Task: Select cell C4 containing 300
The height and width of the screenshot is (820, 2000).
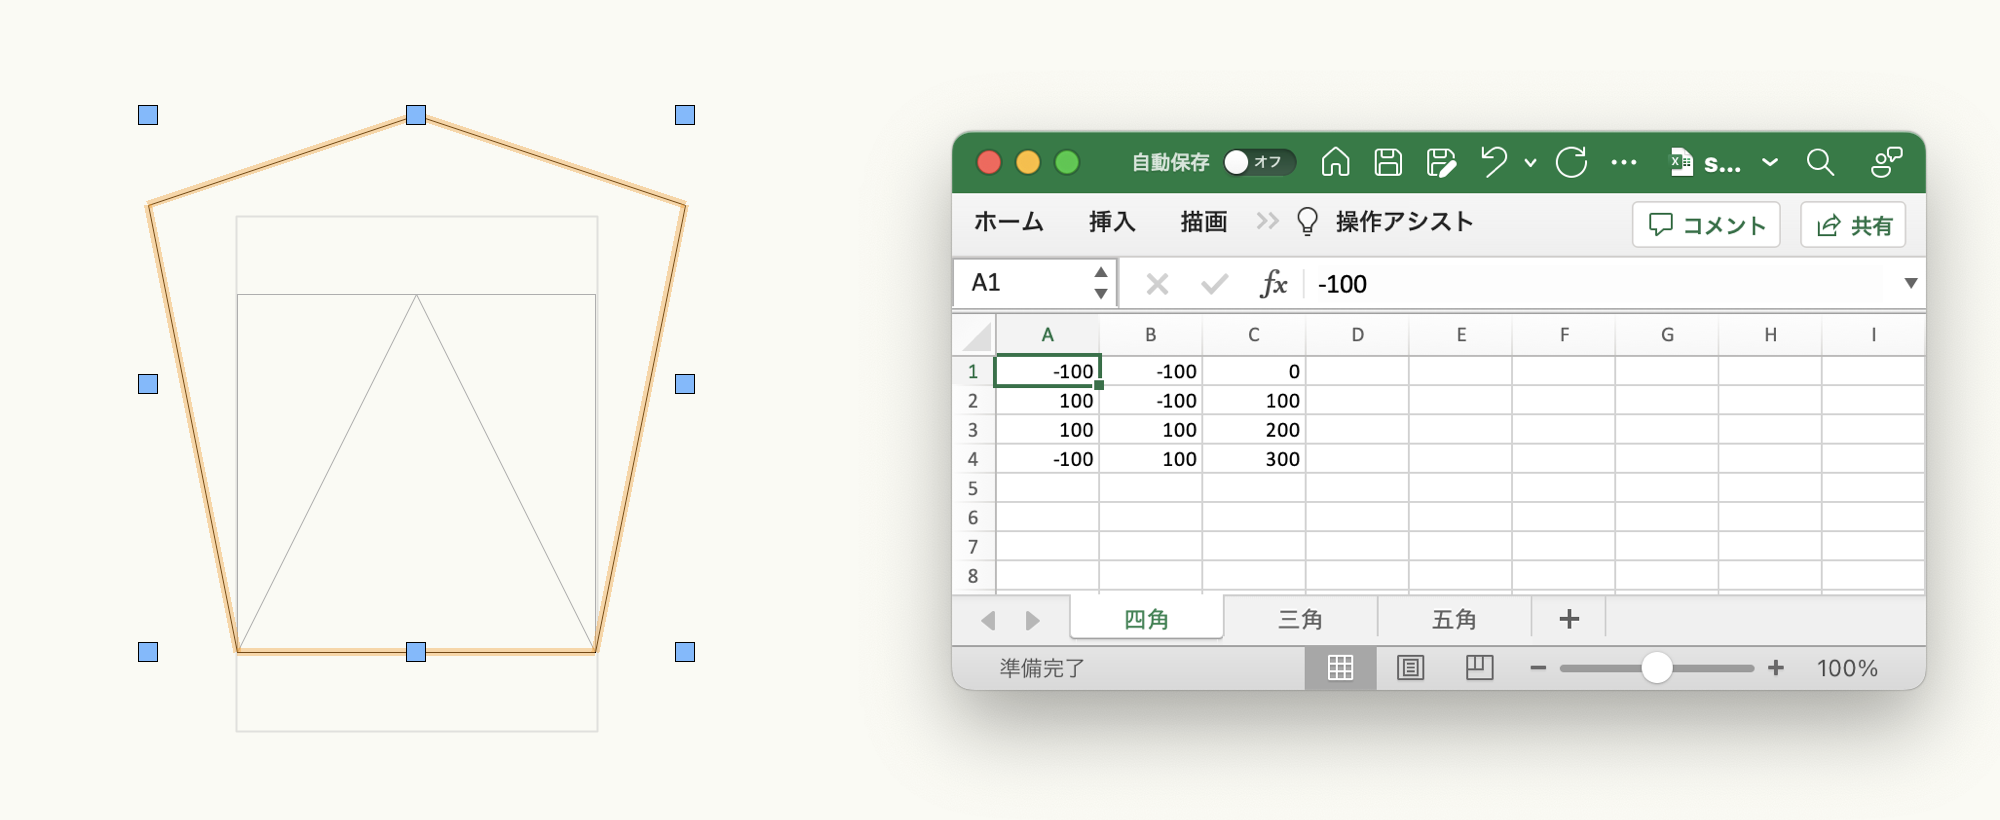Action: (x=1254, y=459)
